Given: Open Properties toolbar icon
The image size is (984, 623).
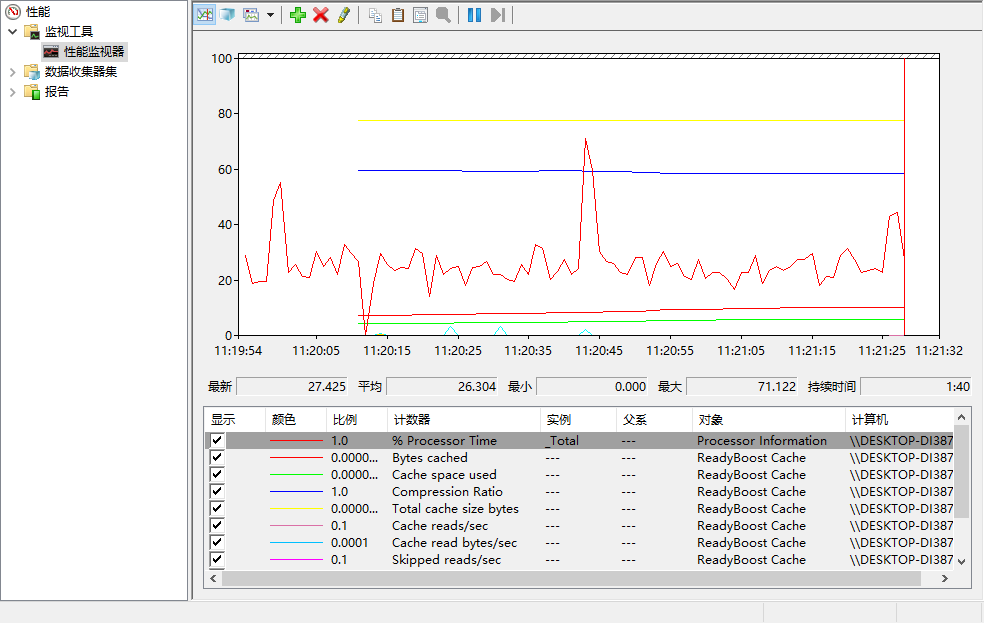Looking at the screenshot, I should point(420,14).
